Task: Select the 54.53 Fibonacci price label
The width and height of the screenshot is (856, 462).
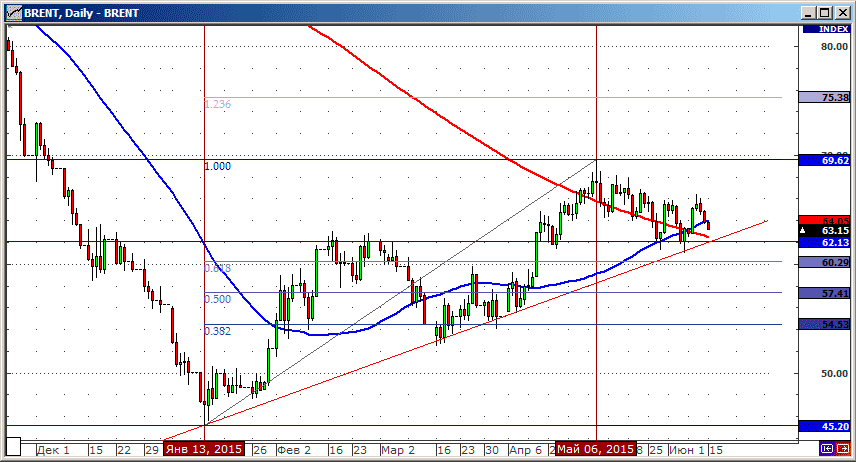Action: click(824, 324)
